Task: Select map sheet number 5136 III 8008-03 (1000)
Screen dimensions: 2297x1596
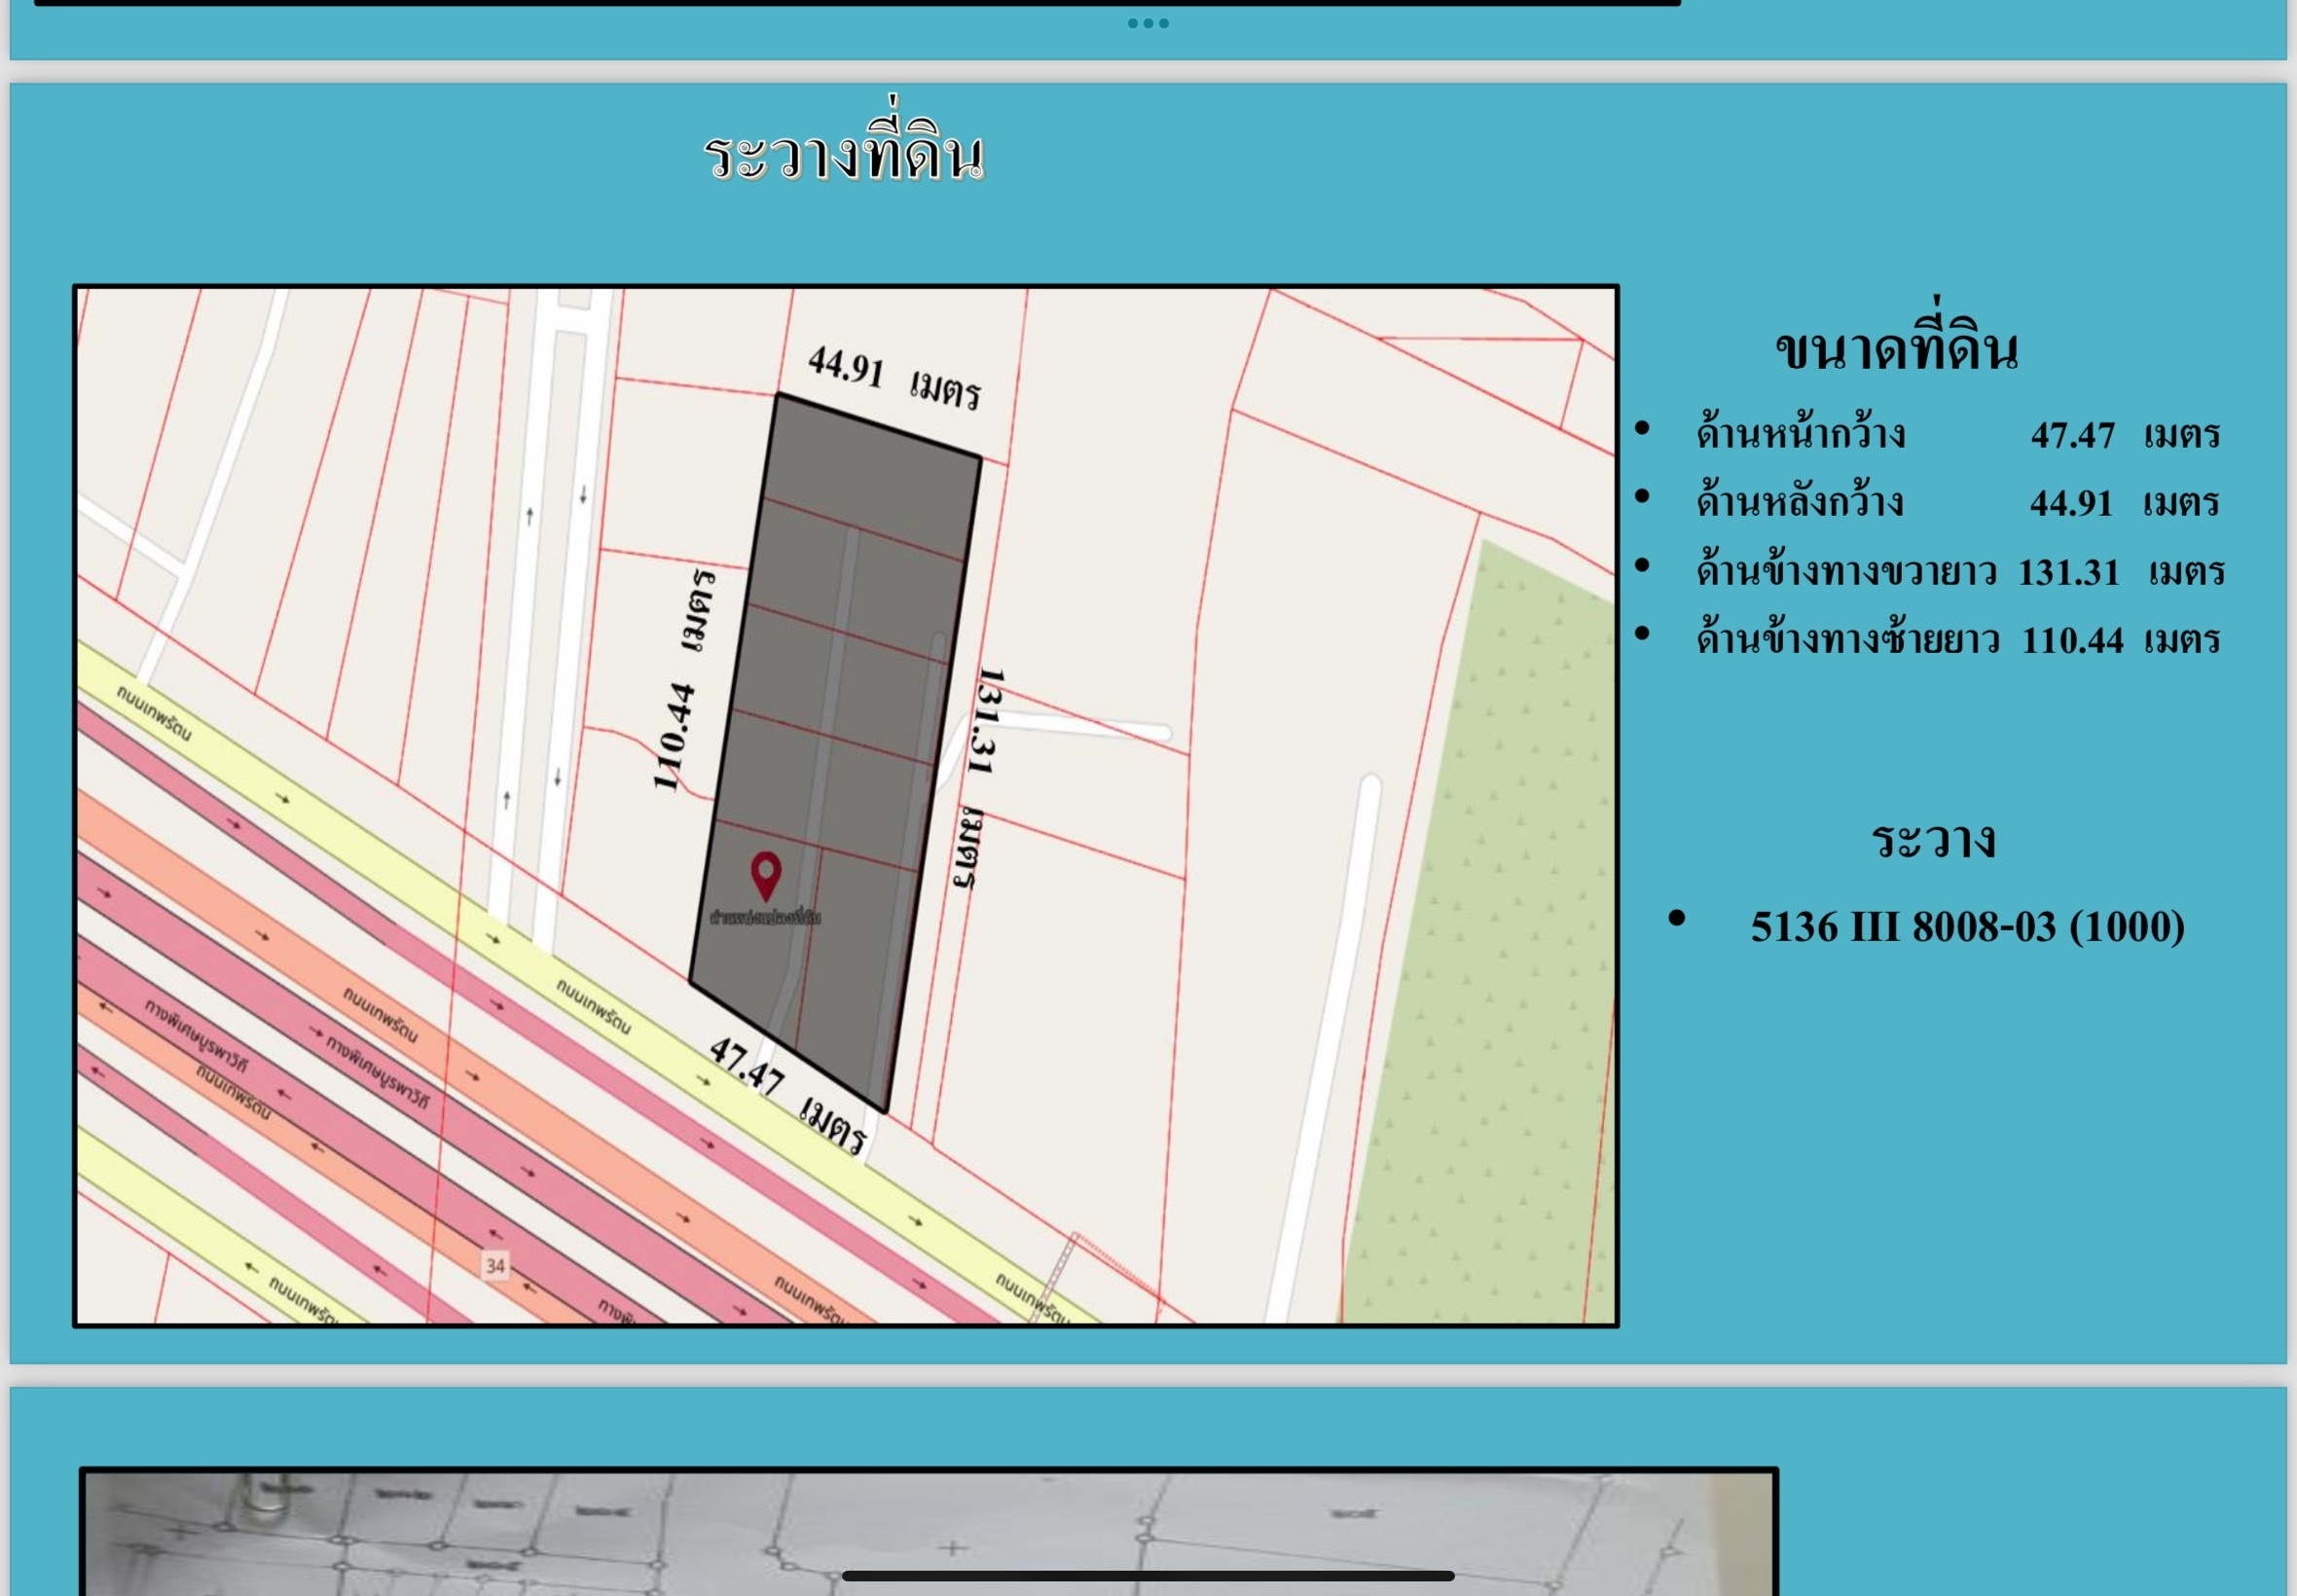Action: coord(1967,926)
